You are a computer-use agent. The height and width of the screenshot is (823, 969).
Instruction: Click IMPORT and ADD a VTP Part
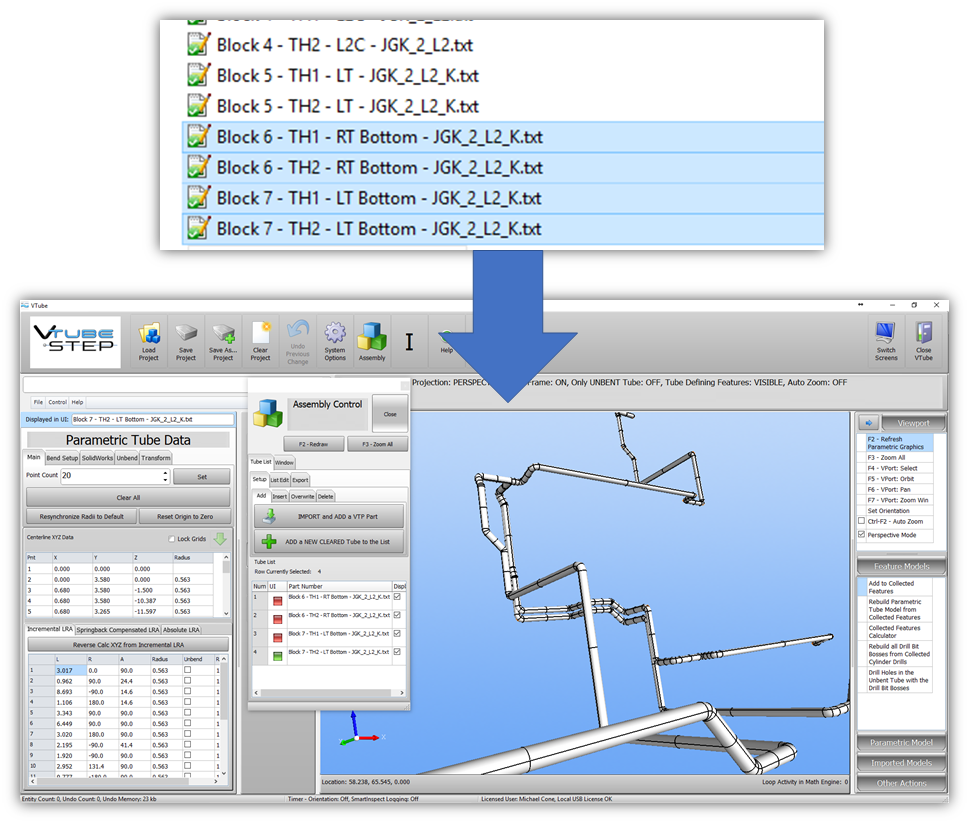click(x=329, y=516)
